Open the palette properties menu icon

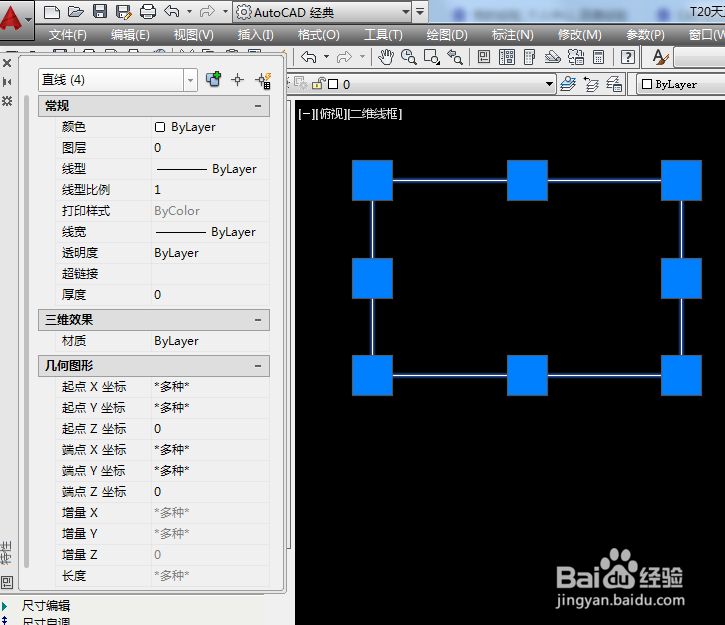(x=7, y=101)
